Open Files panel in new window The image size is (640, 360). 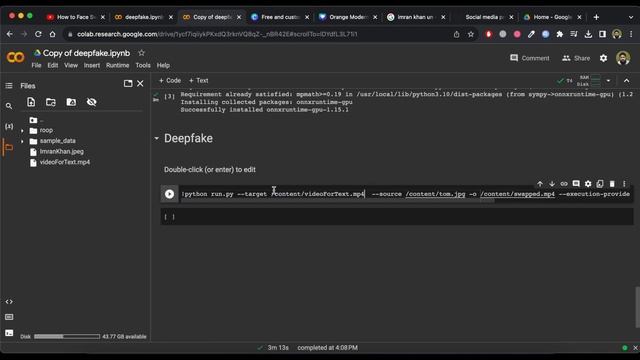(128, 84)
